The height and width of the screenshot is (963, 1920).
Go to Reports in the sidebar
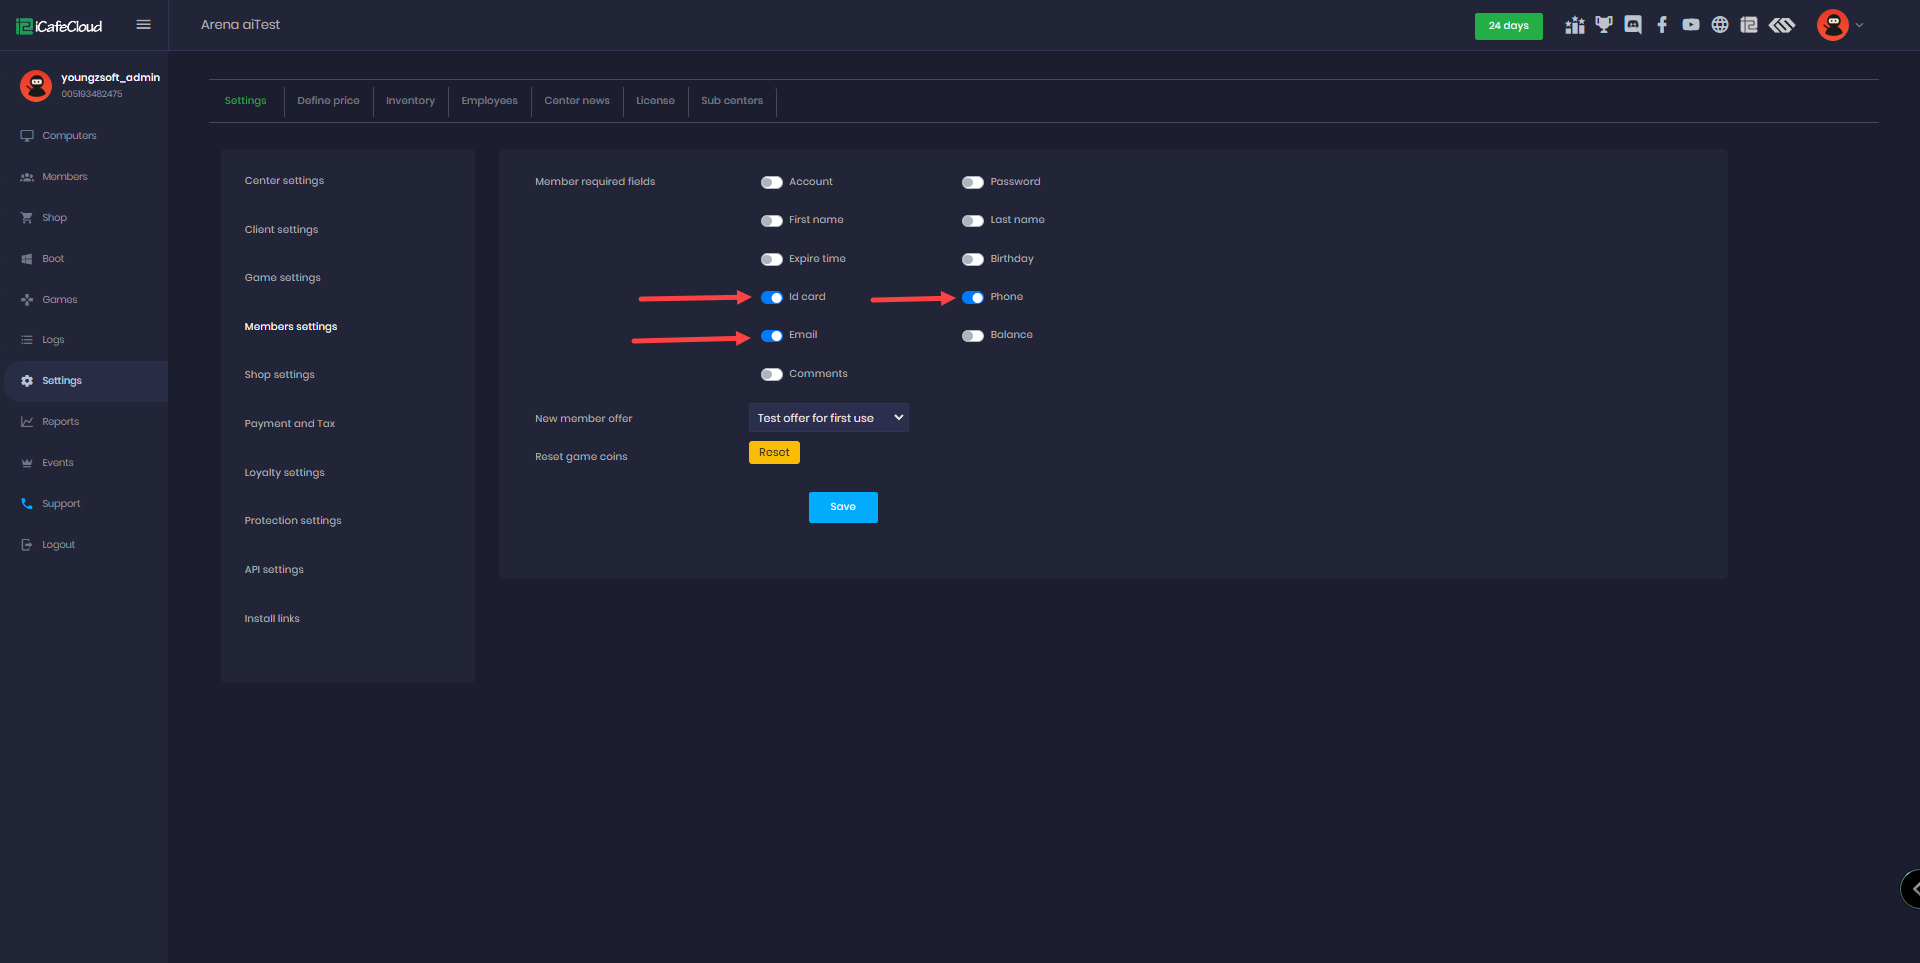pos(60,422)
